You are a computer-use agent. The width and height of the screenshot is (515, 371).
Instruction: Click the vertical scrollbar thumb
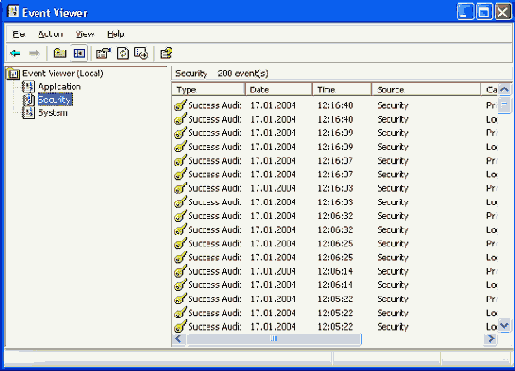(x=505, y=105)
